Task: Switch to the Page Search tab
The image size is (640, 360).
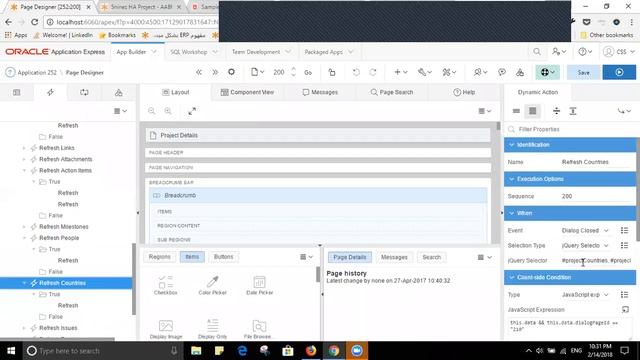Action: (392, 92)
